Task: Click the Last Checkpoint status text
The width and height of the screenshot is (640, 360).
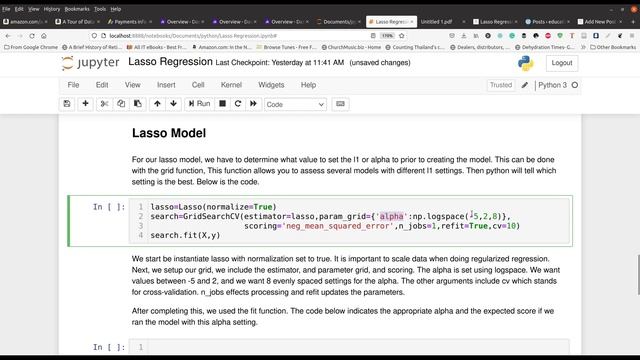Action: click(280, 63)
